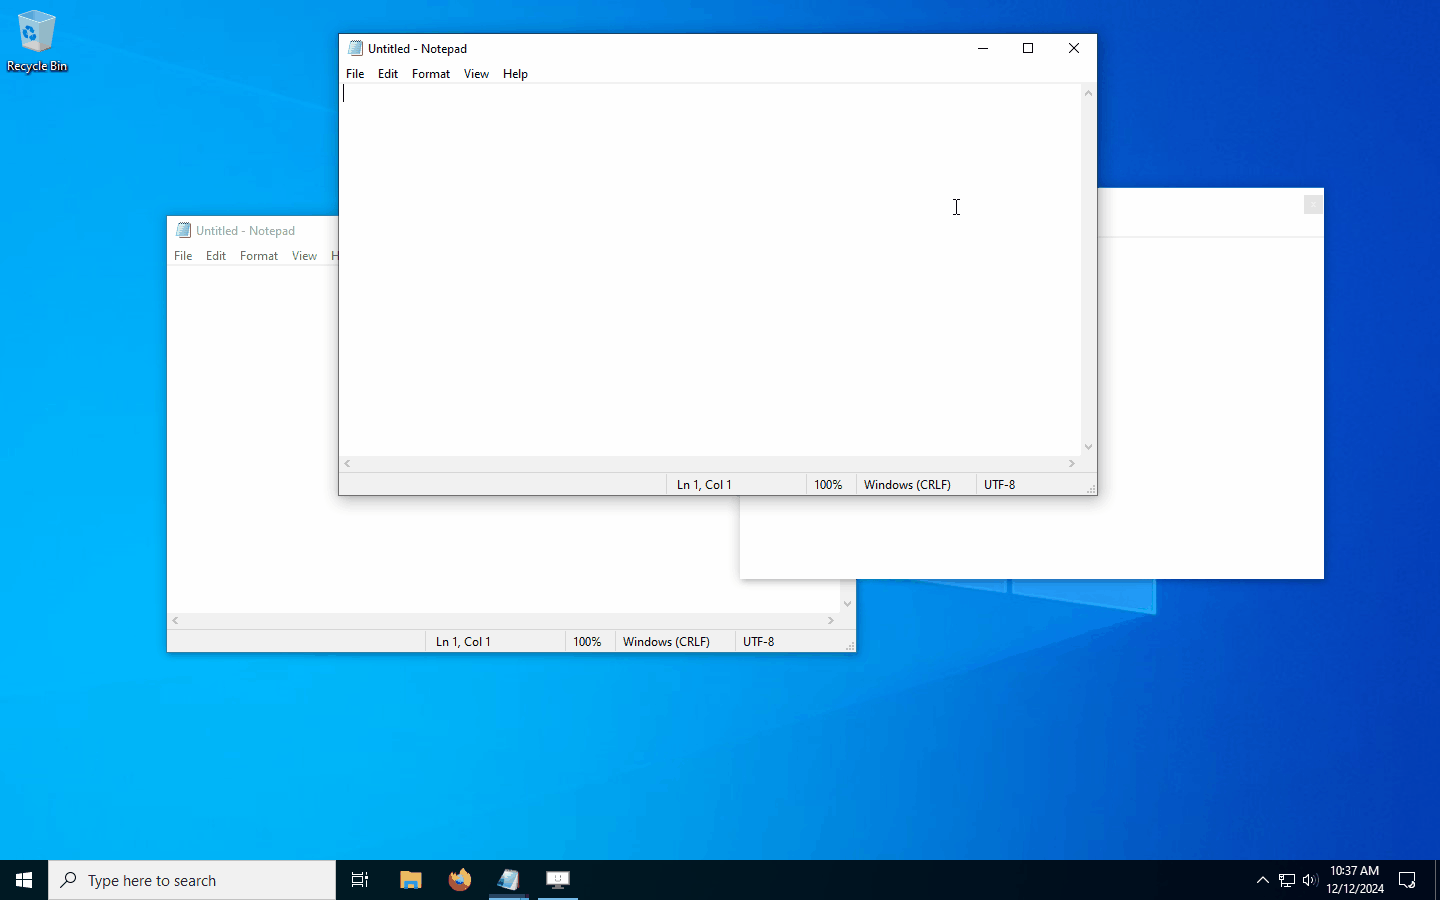Launch Firefox from taskbar
This screenshot has width=1440, height=900.
click(x=459, y=880)
